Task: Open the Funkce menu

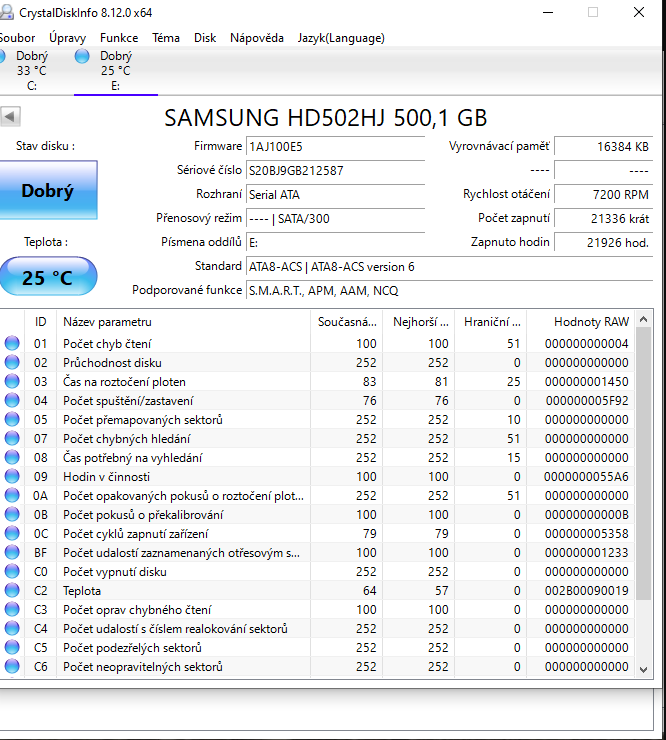Action: [x=119, y=38]
